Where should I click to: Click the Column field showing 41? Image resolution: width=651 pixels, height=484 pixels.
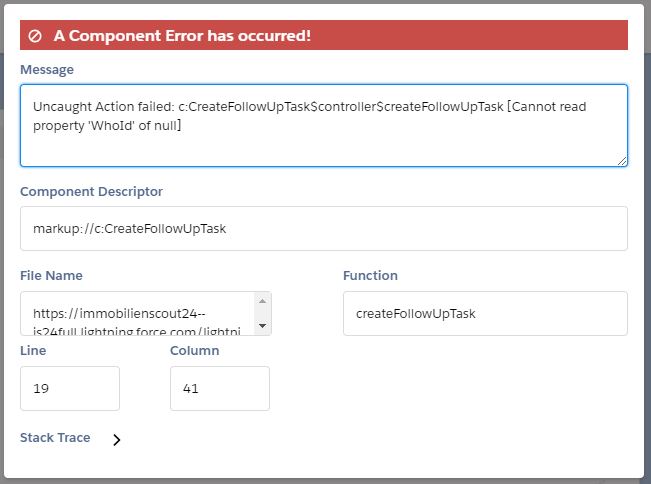tap(220, 388)
